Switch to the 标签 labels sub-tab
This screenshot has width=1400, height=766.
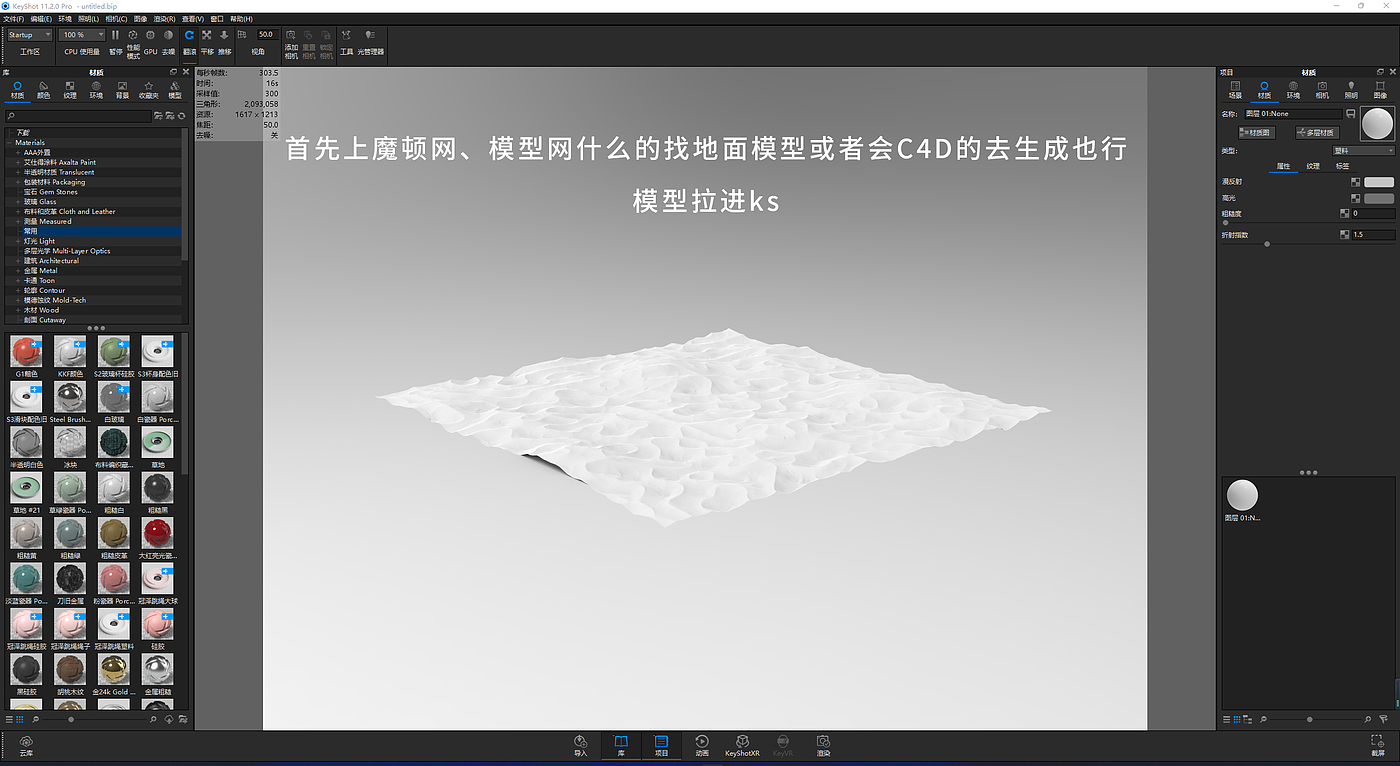(1342, 166)
